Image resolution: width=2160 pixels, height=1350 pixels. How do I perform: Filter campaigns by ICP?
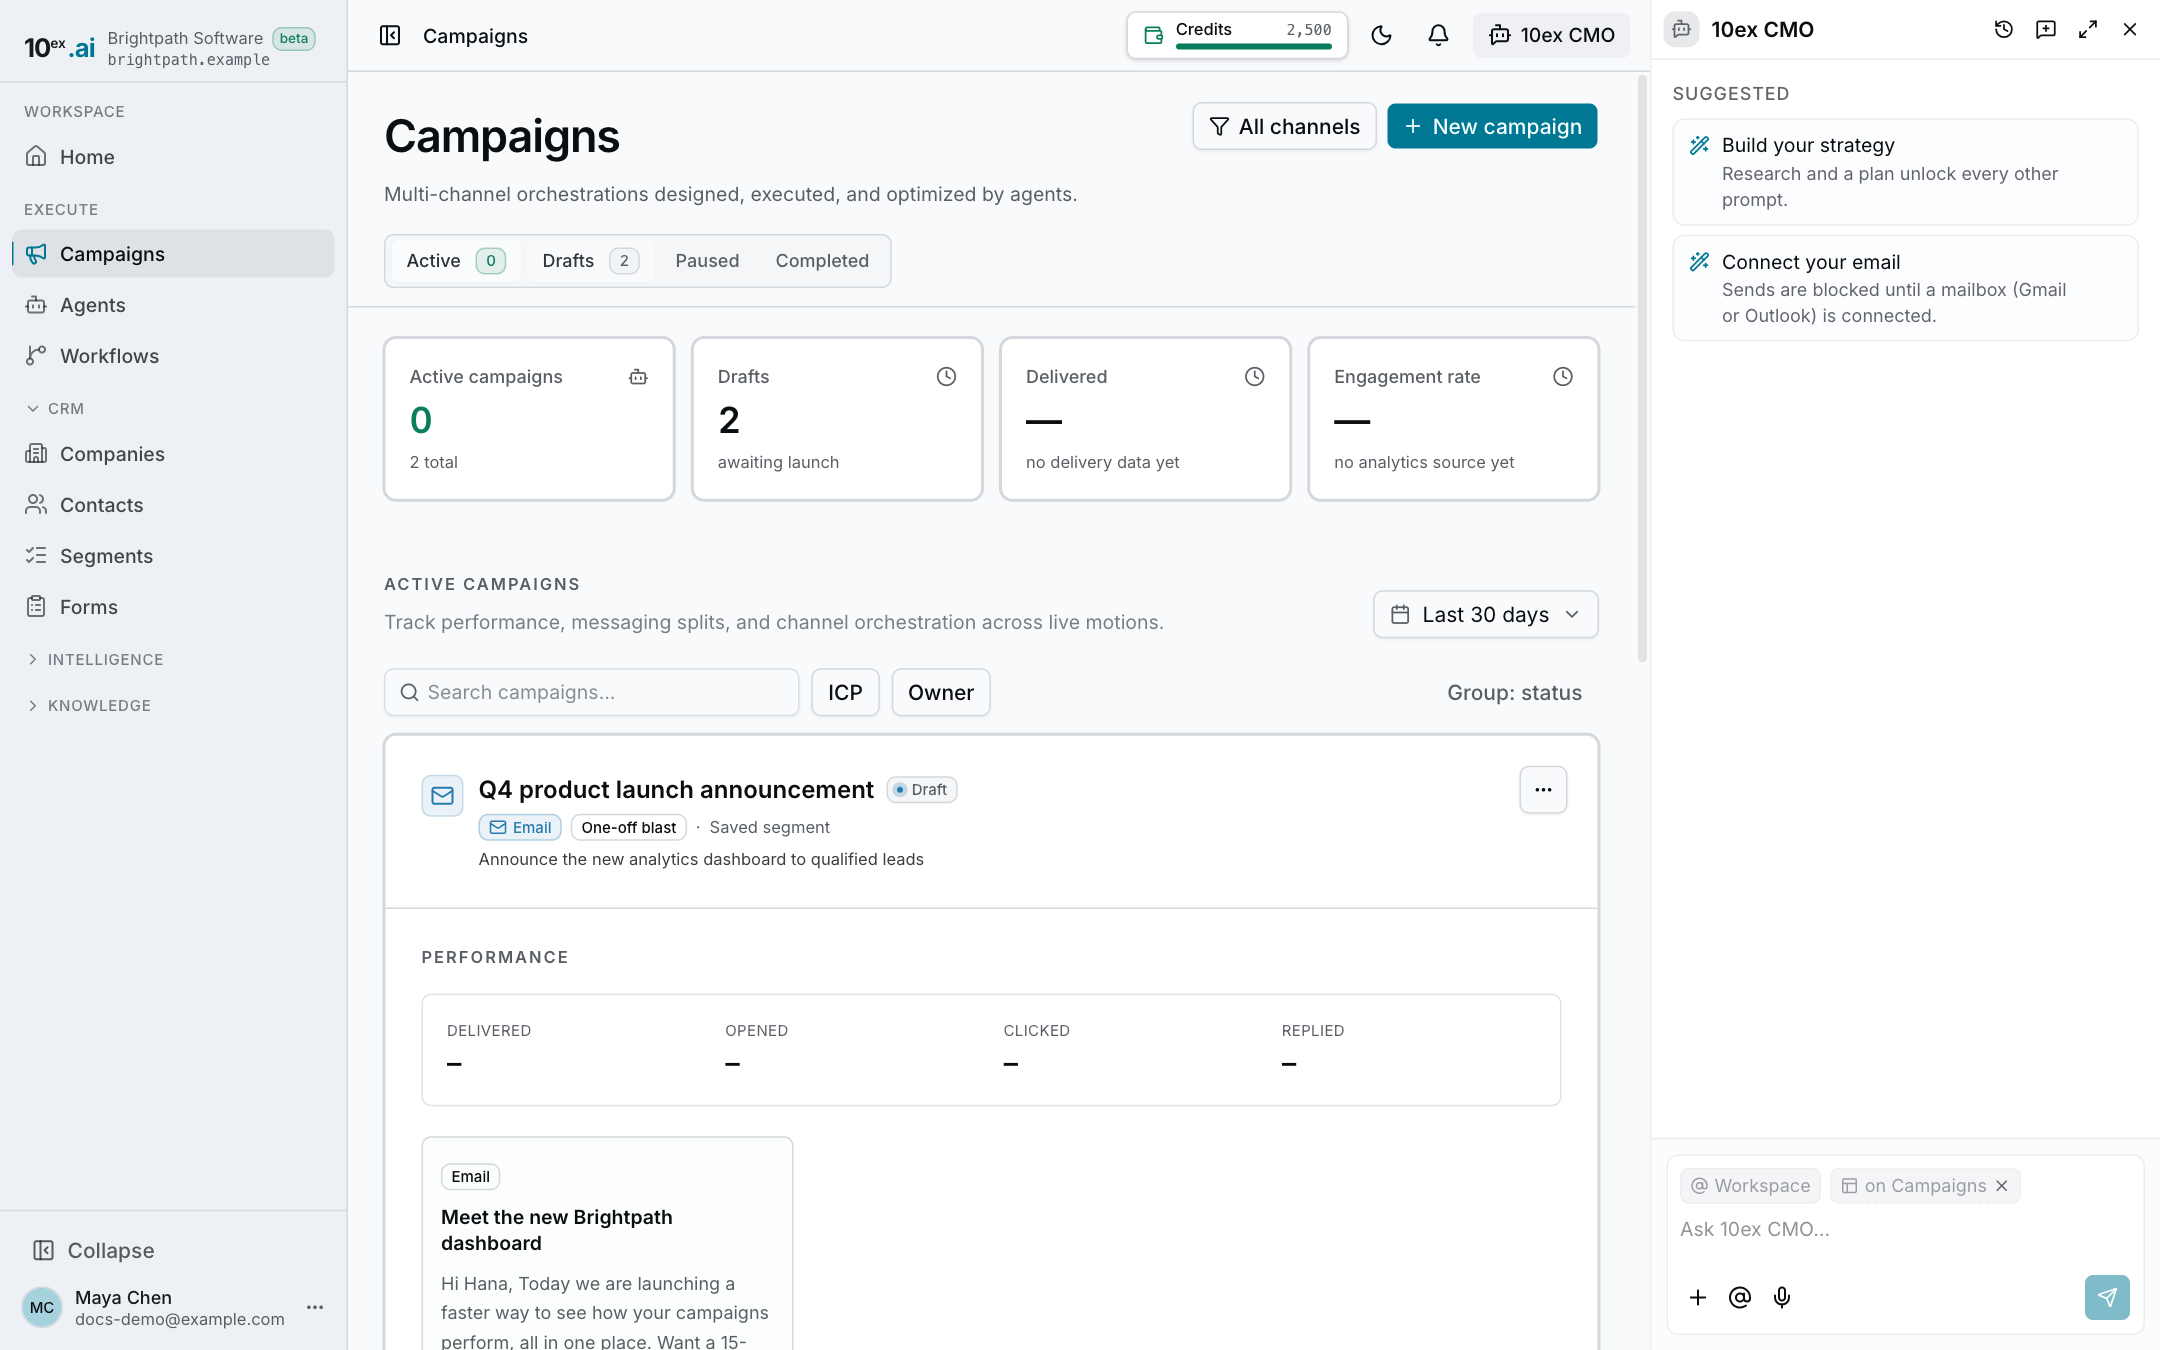click(845, 692)
